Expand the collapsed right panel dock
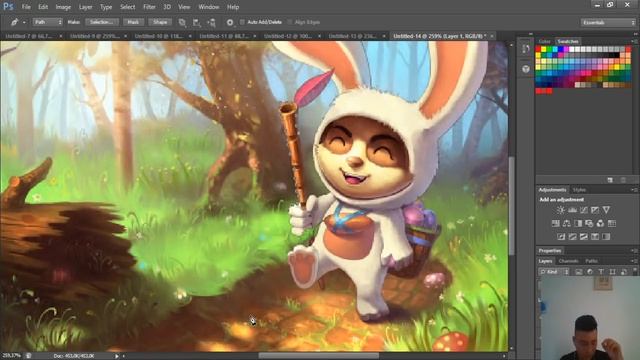The width and height of the screenshot is (640, 360). point(530,34)
